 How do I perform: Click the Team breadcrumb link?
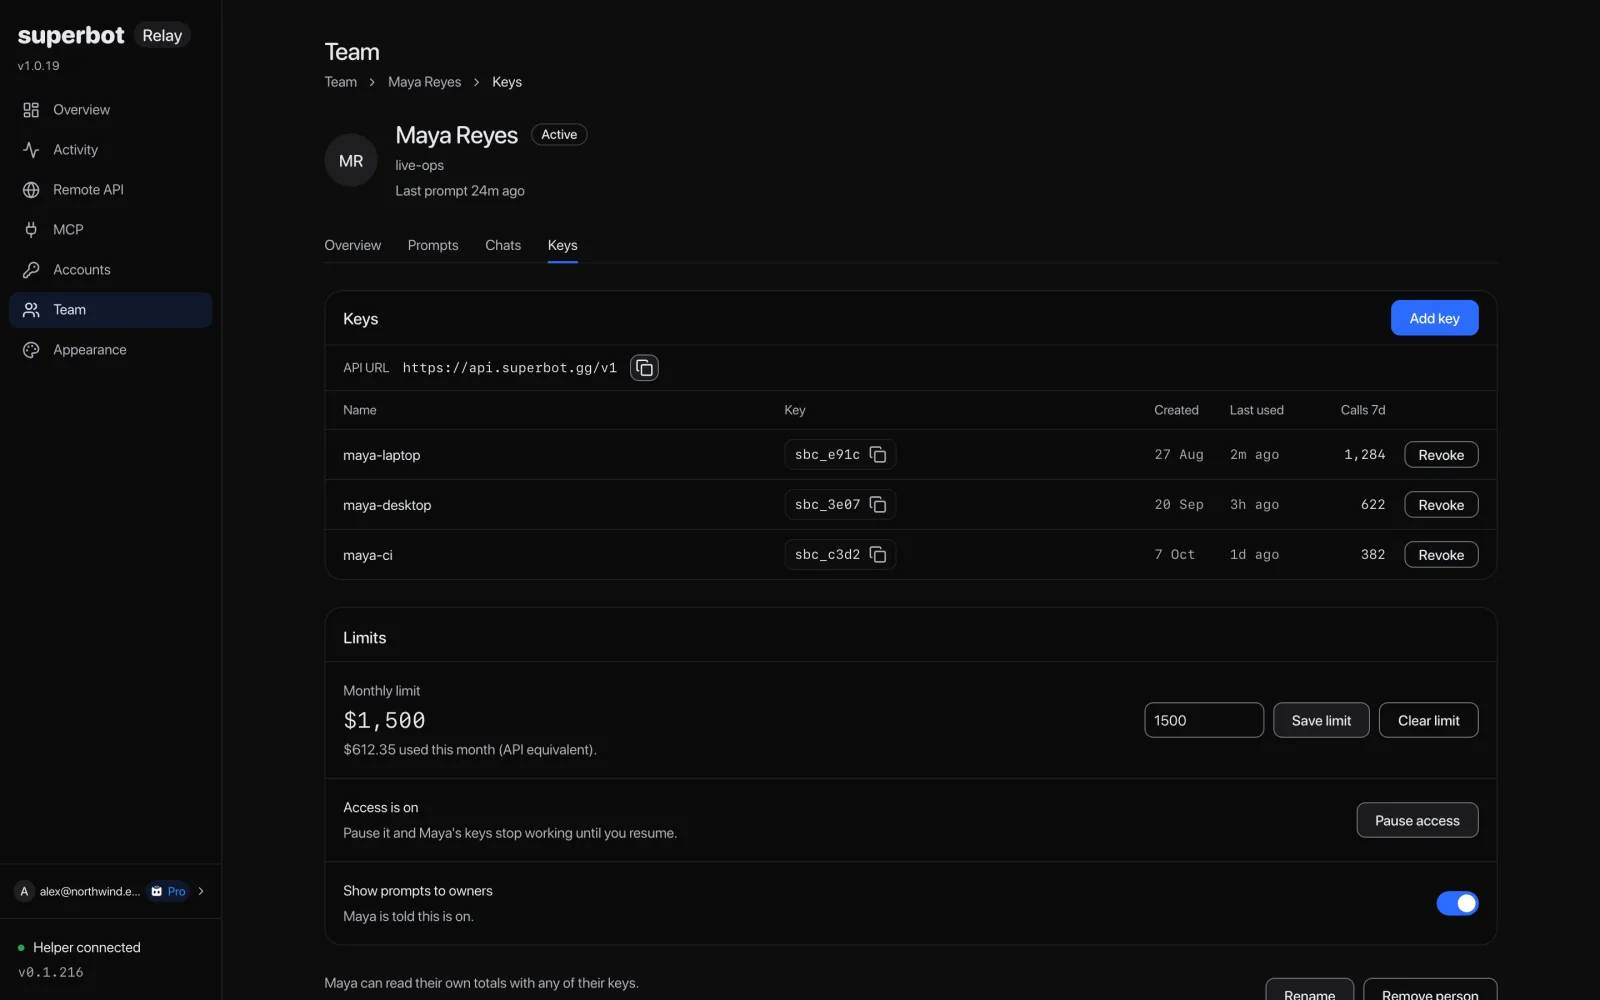[x=341, y=82]
